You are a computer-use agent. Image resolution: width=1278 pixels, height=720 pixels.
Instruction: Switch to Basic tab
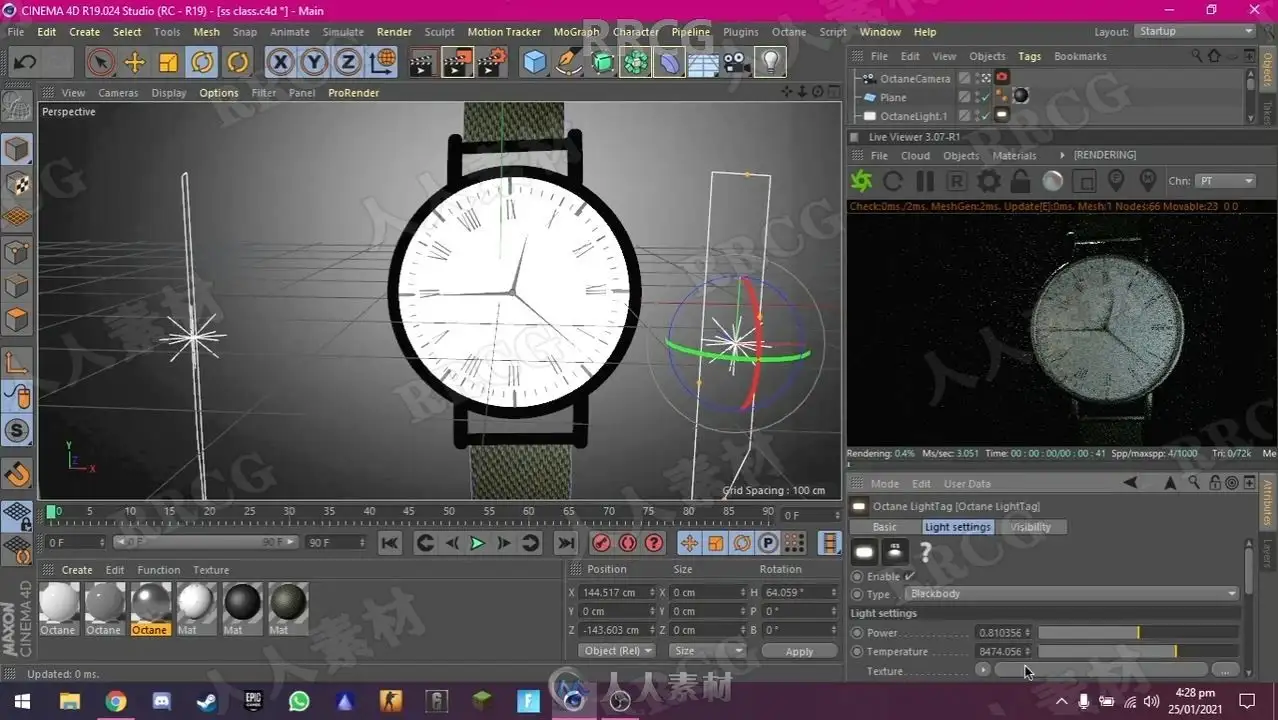point(884,527)
